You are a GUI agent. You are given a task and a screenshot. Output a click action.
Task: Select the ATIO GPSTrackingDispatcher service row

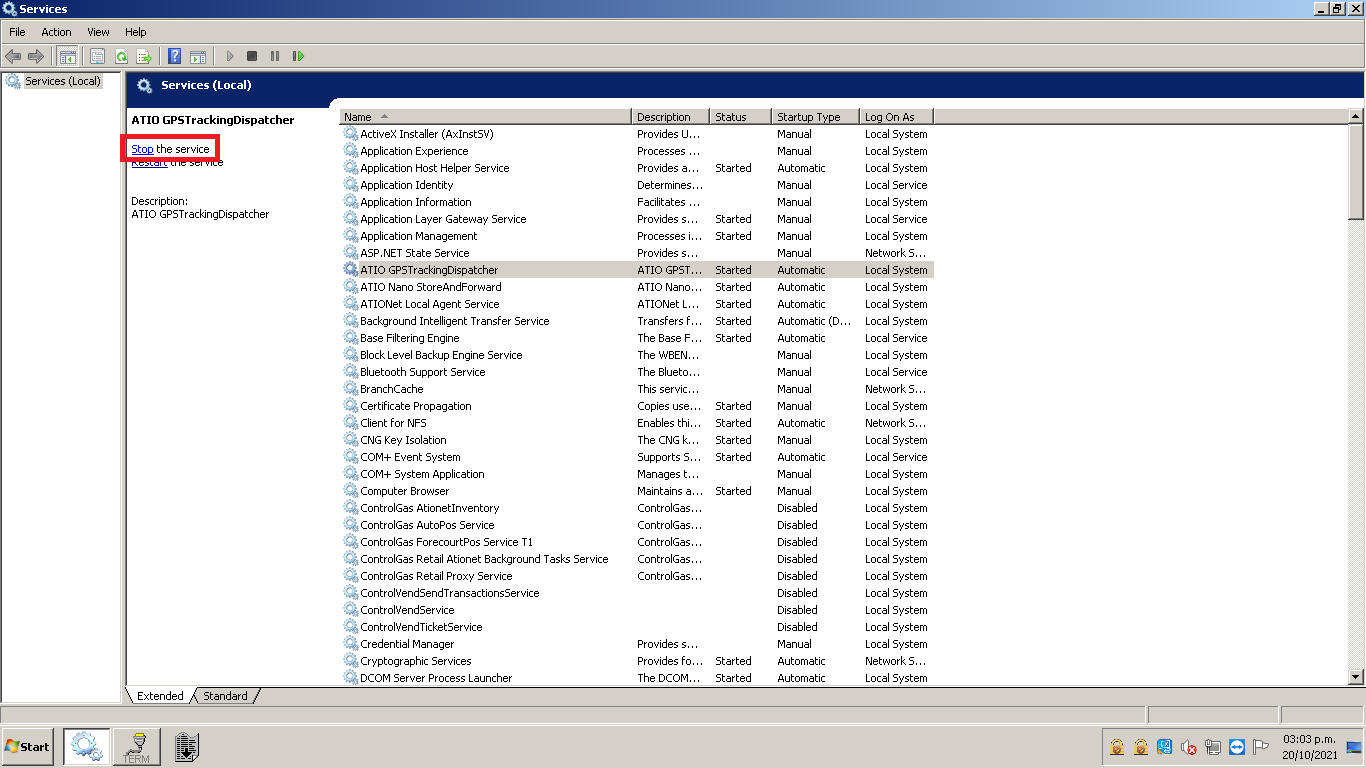tap(637, 270)
